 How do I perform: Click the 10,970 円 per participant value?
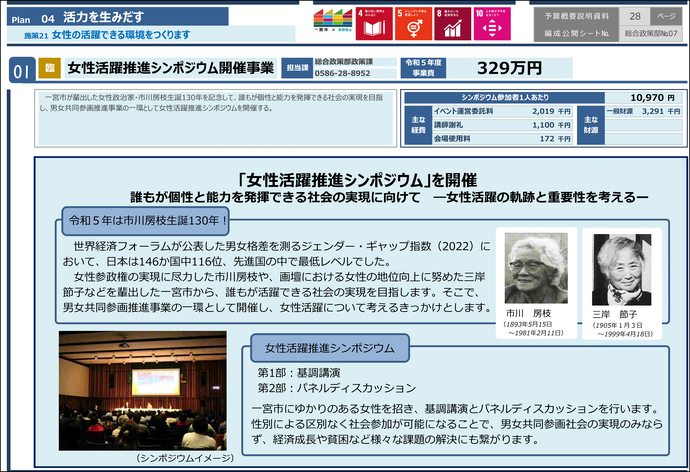(652, 98)
